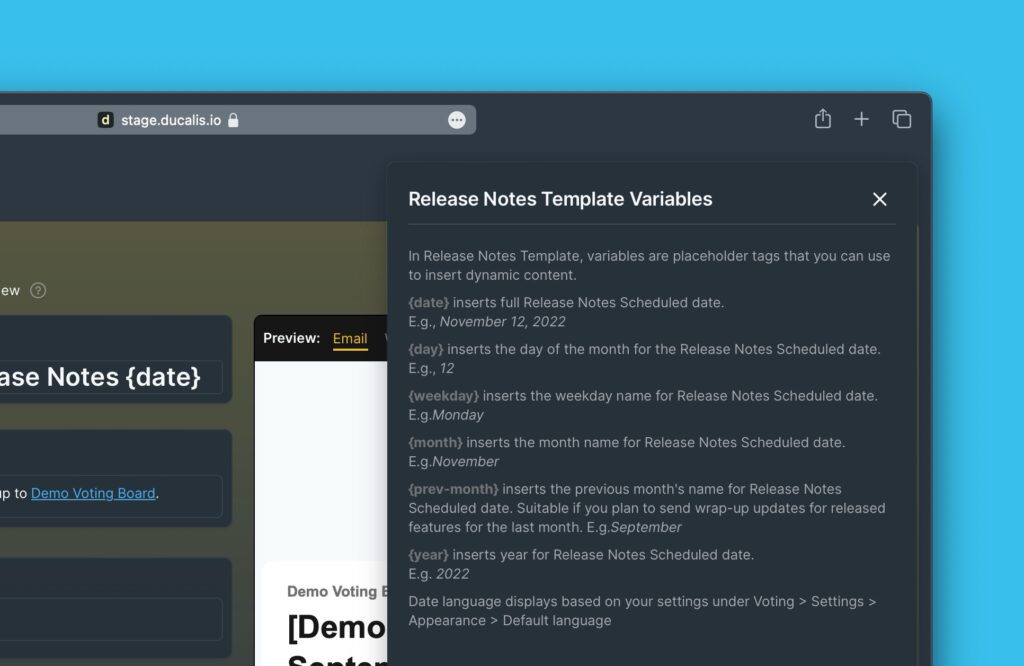Click the Release Notes {date} title field
This screenshot has width=1024, height=666.
(x=110, y=376)
